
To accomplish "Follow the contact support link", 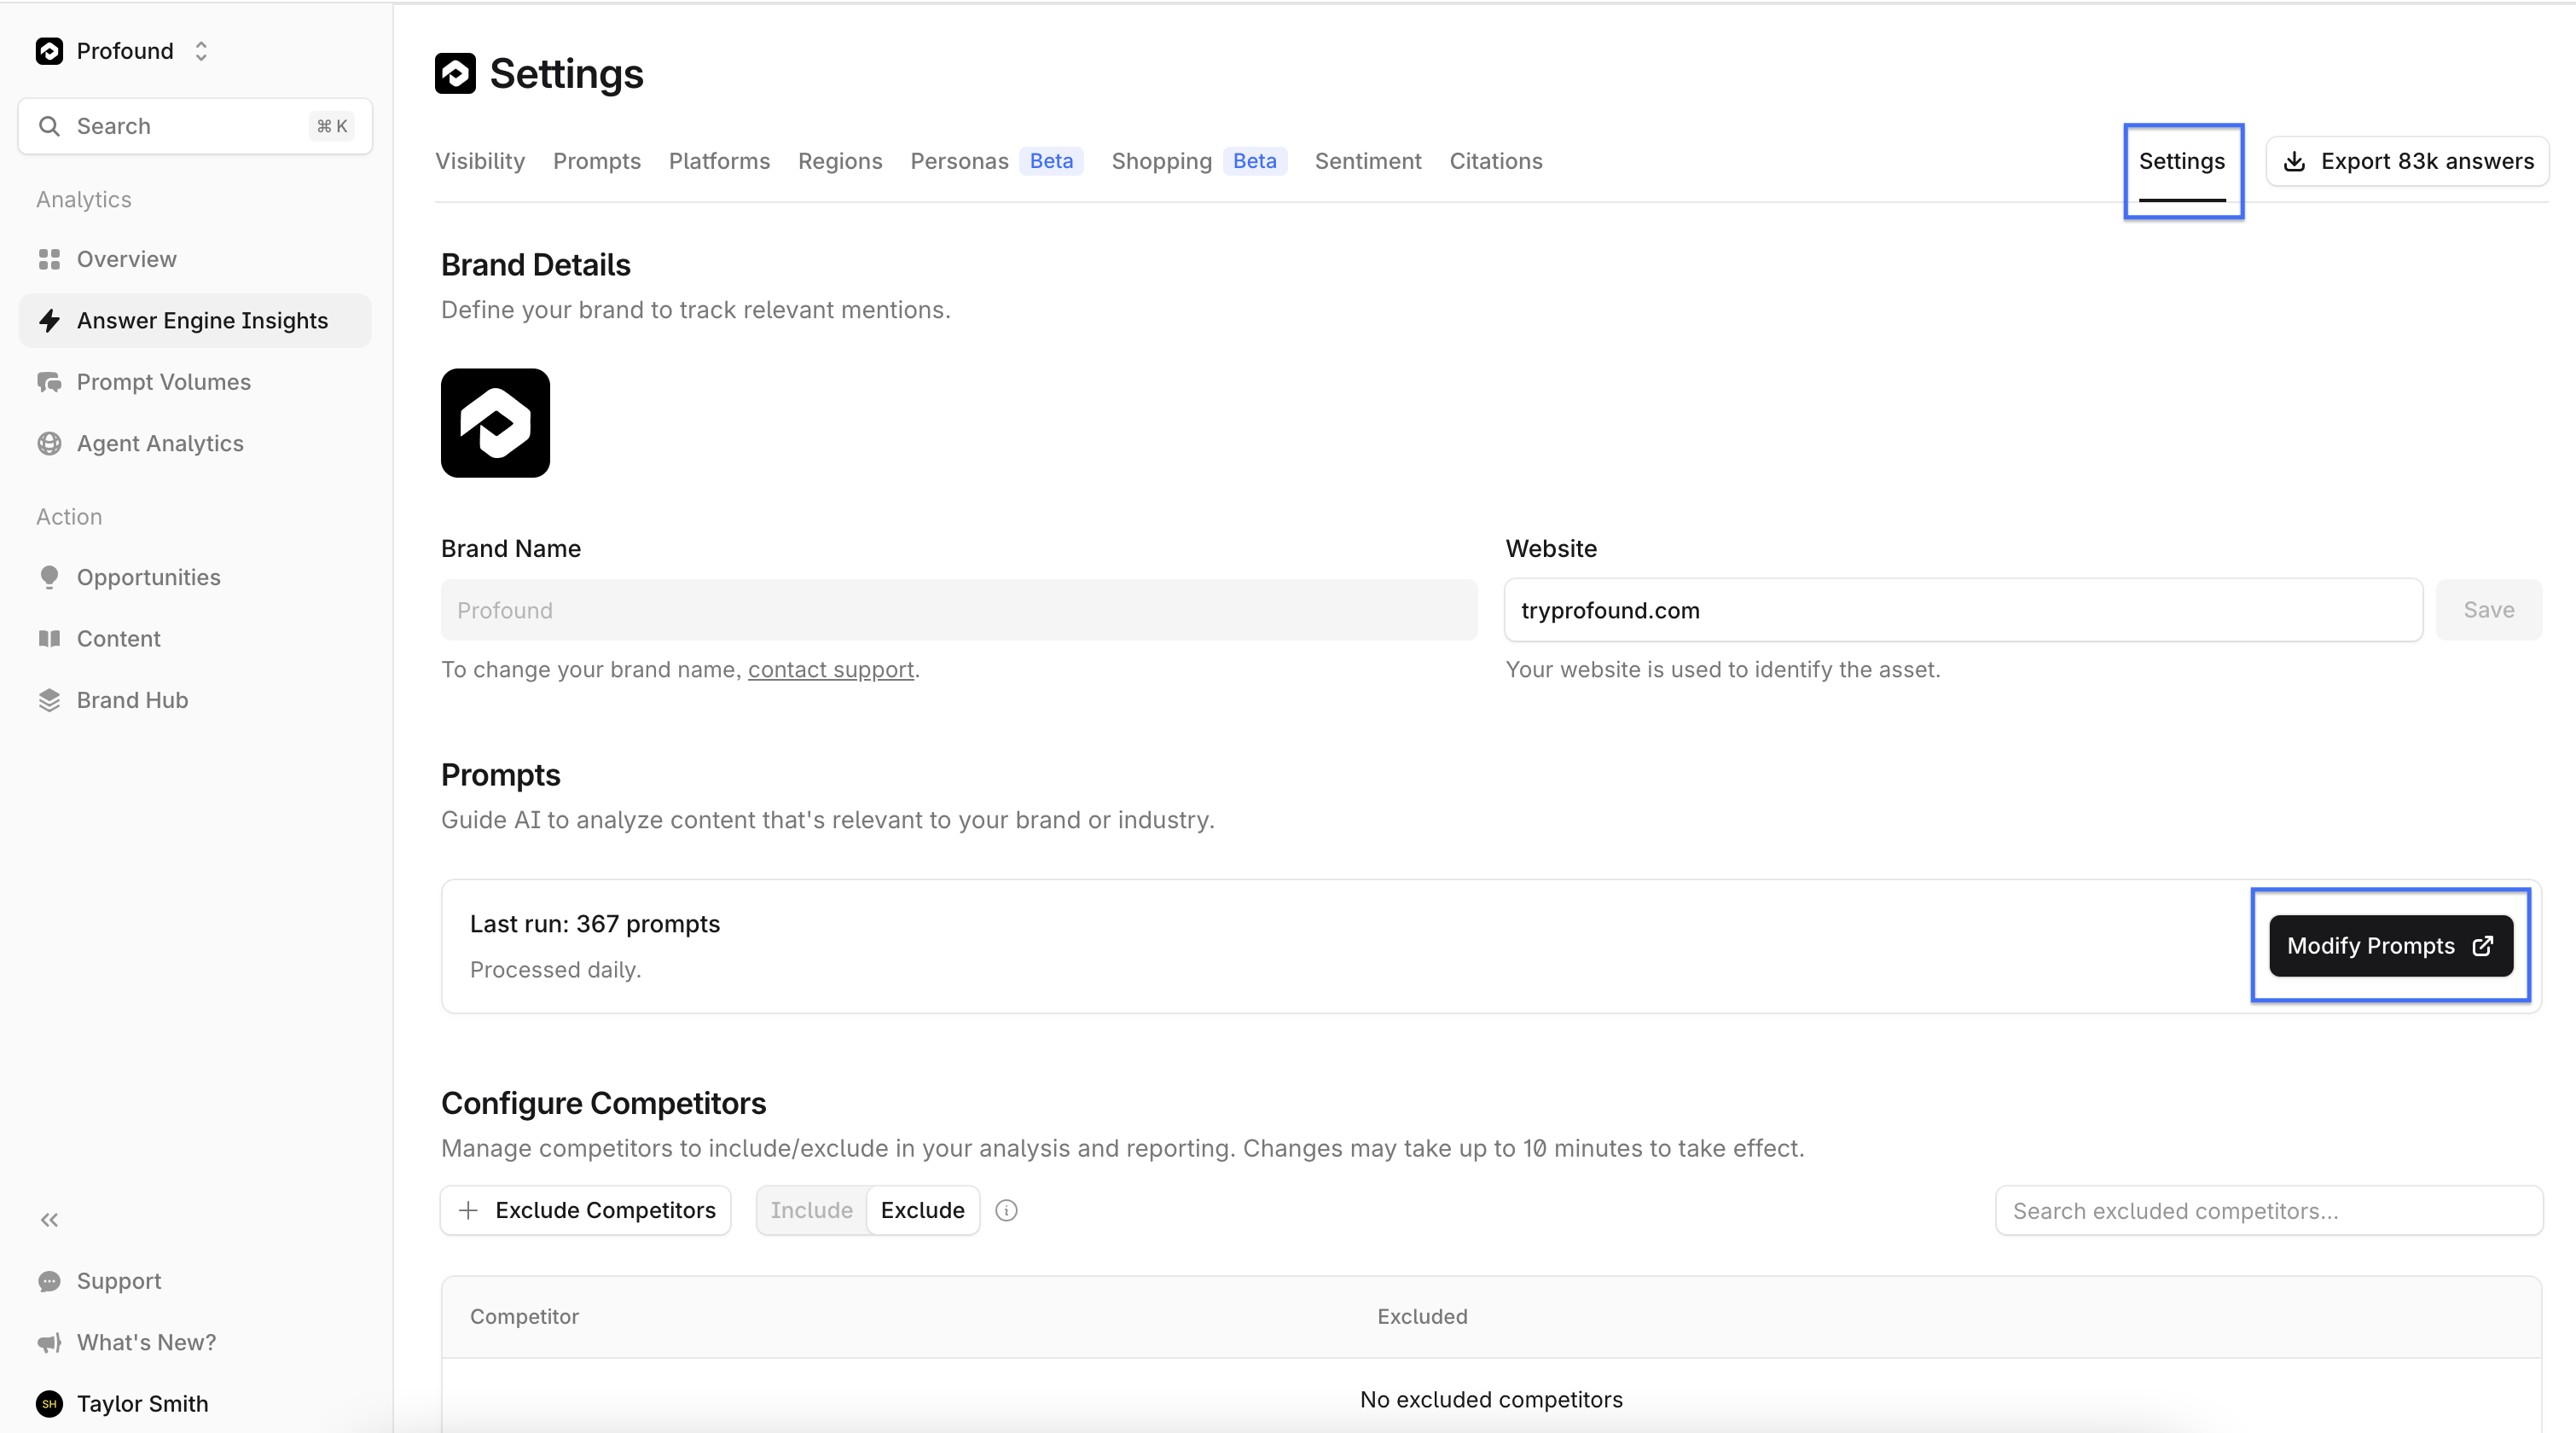I will [x=830, y=669].
